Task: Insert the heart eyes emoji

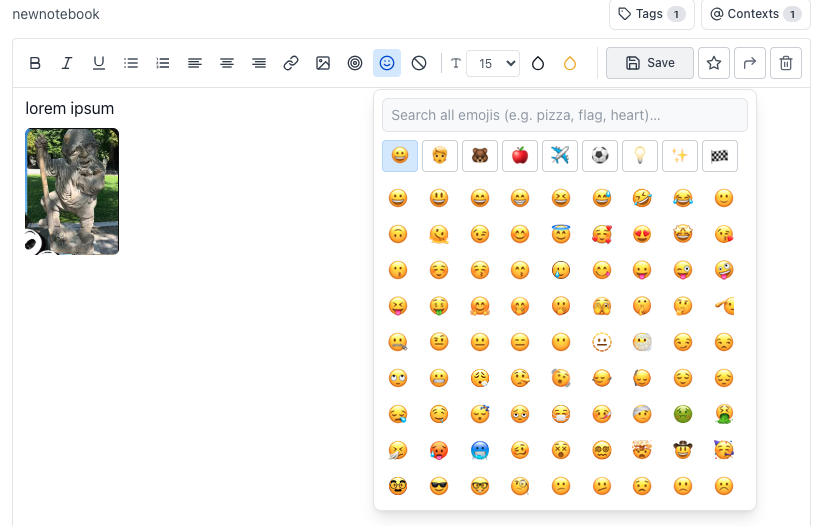Action: 642,234
